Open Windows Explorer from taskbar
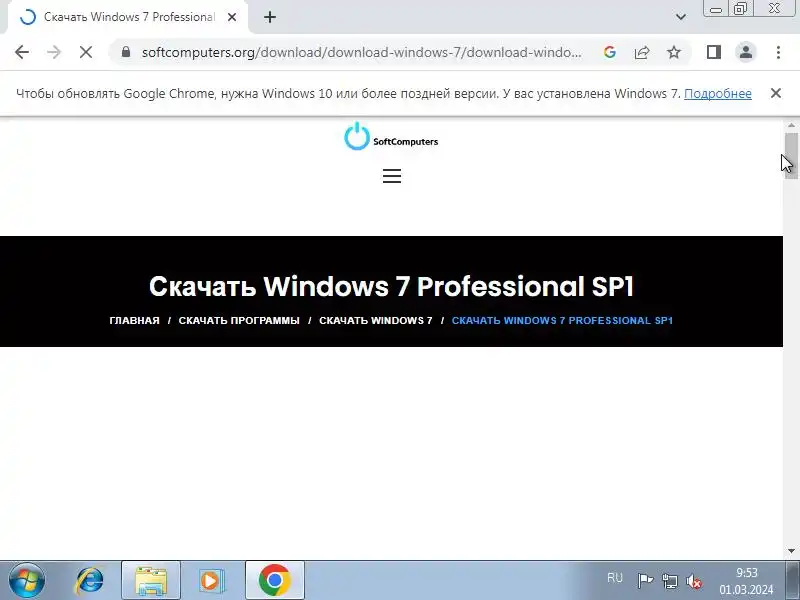 tap(151, 581)
